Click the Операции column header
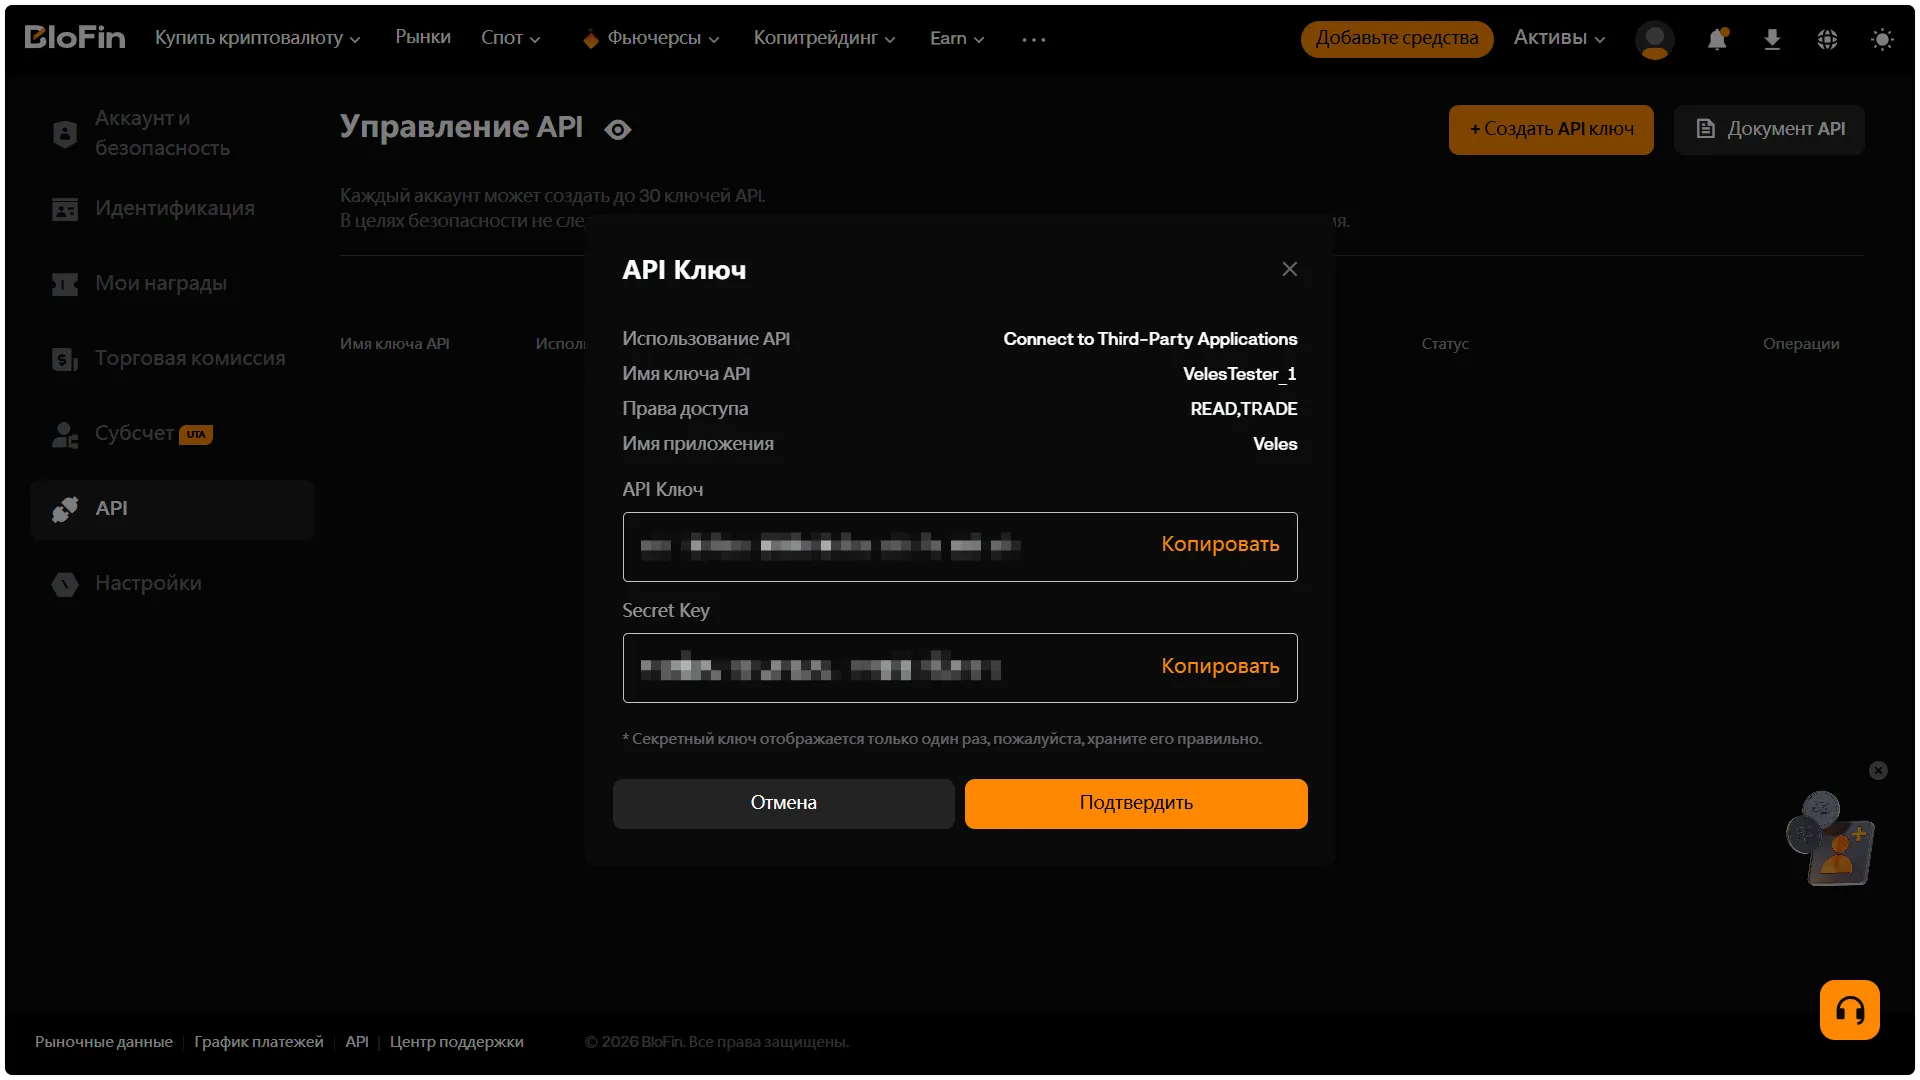The height and width of the screenshot is (1080, 1920). tap(1801, 344)
